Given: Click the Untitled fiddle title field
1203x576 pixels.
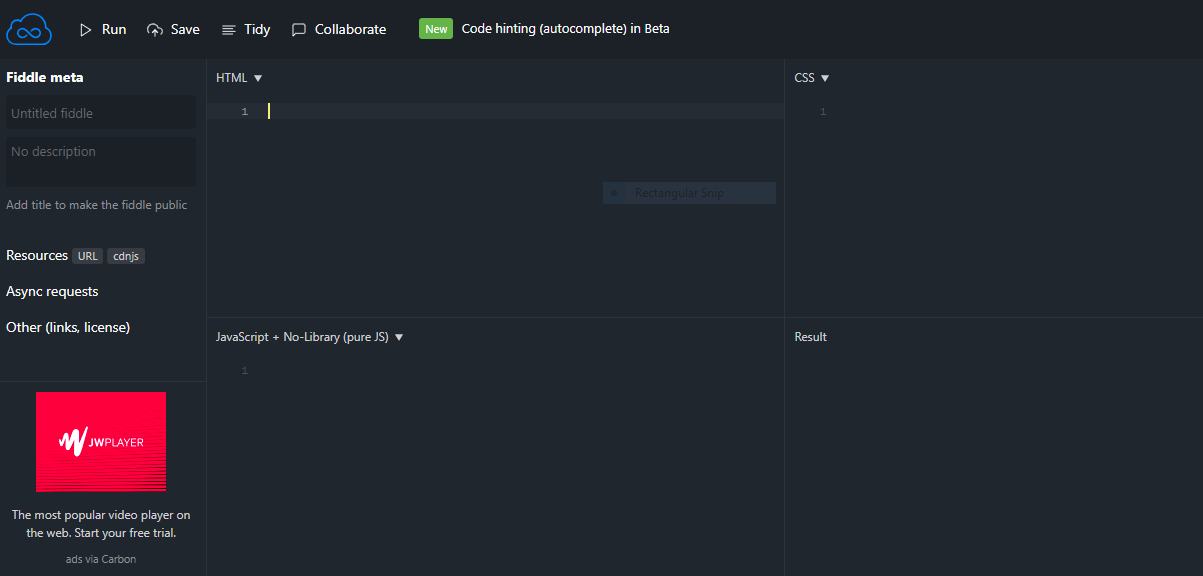Looking at the screenshot, I should point(101,113).
